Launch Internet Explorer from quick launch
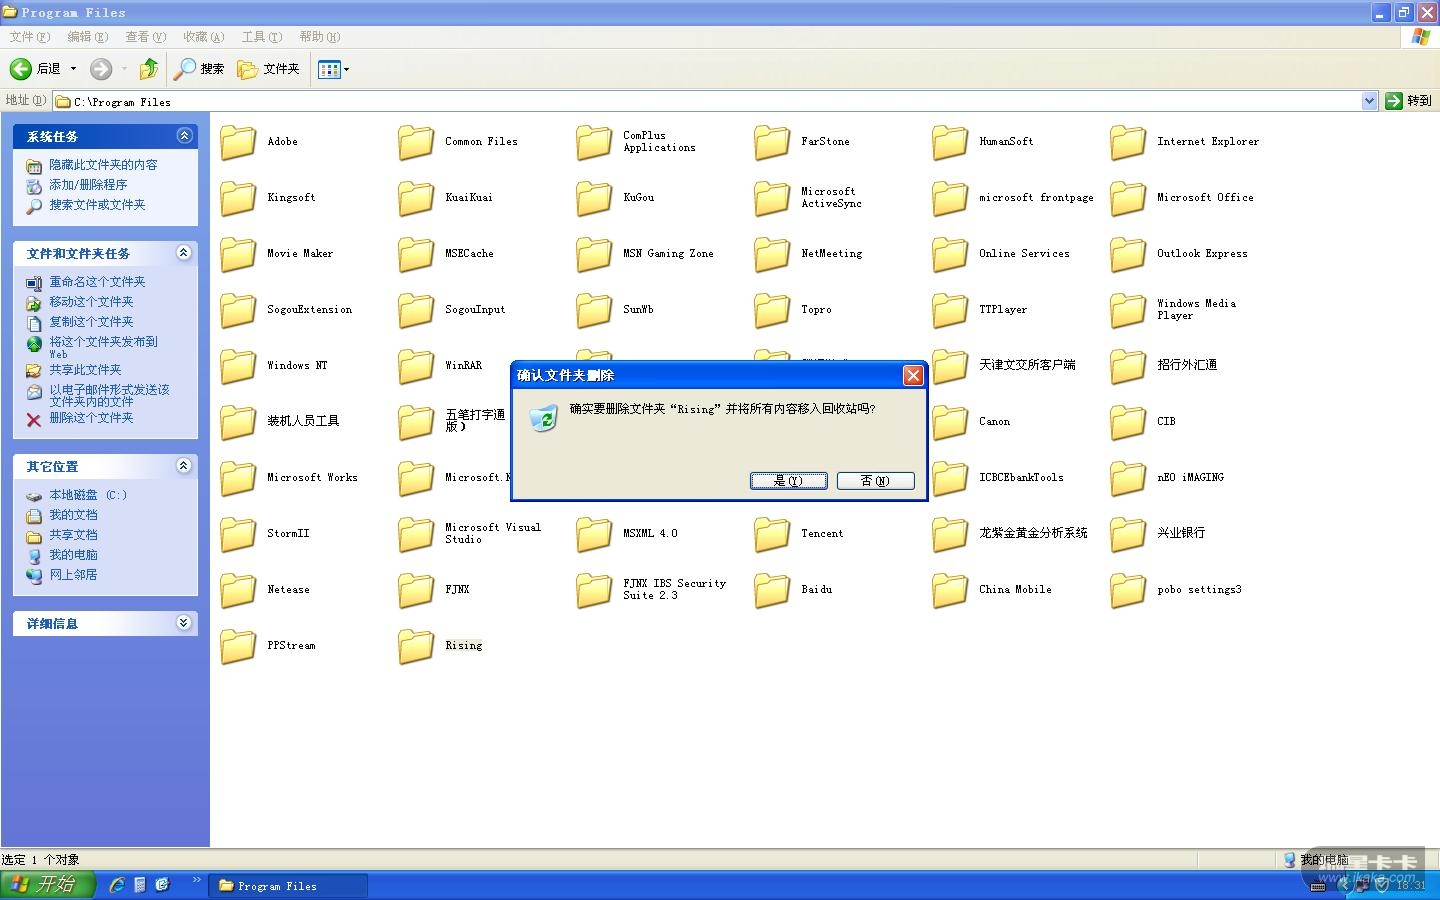 click(x=117, y=885)
